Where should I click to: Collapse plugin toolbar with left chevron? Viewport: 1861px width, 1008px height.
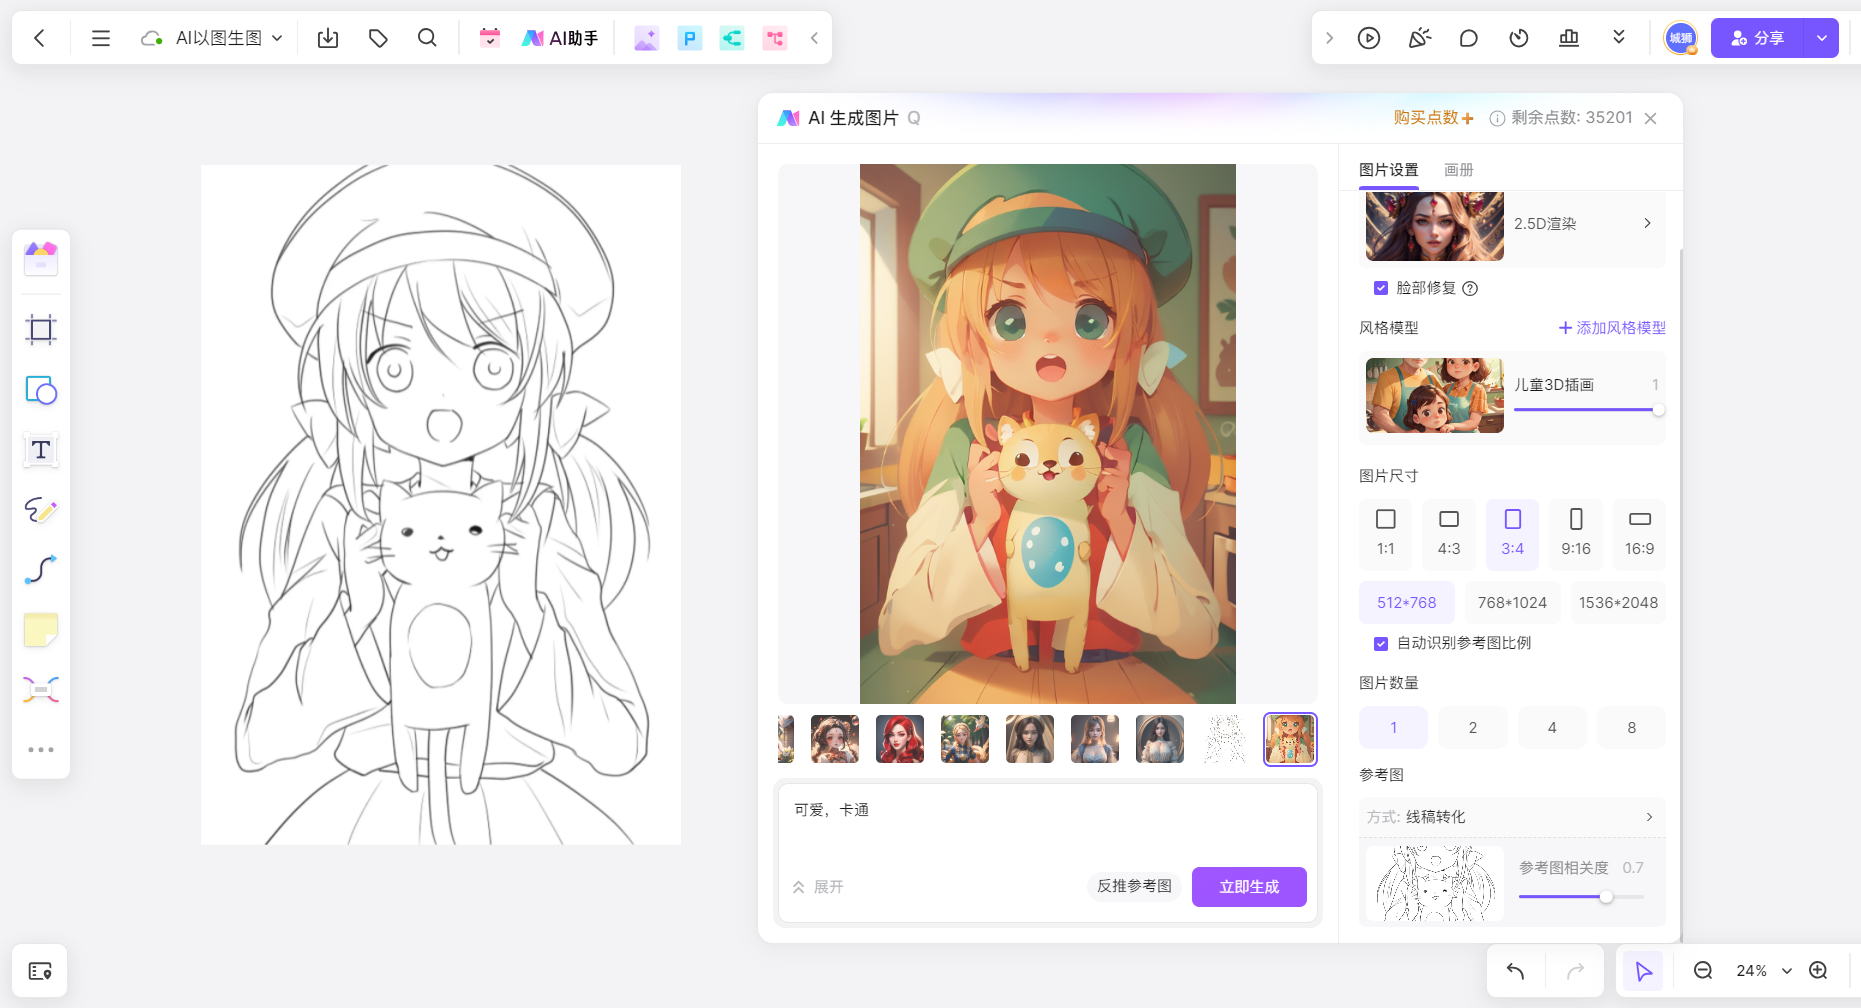point(814,38)
